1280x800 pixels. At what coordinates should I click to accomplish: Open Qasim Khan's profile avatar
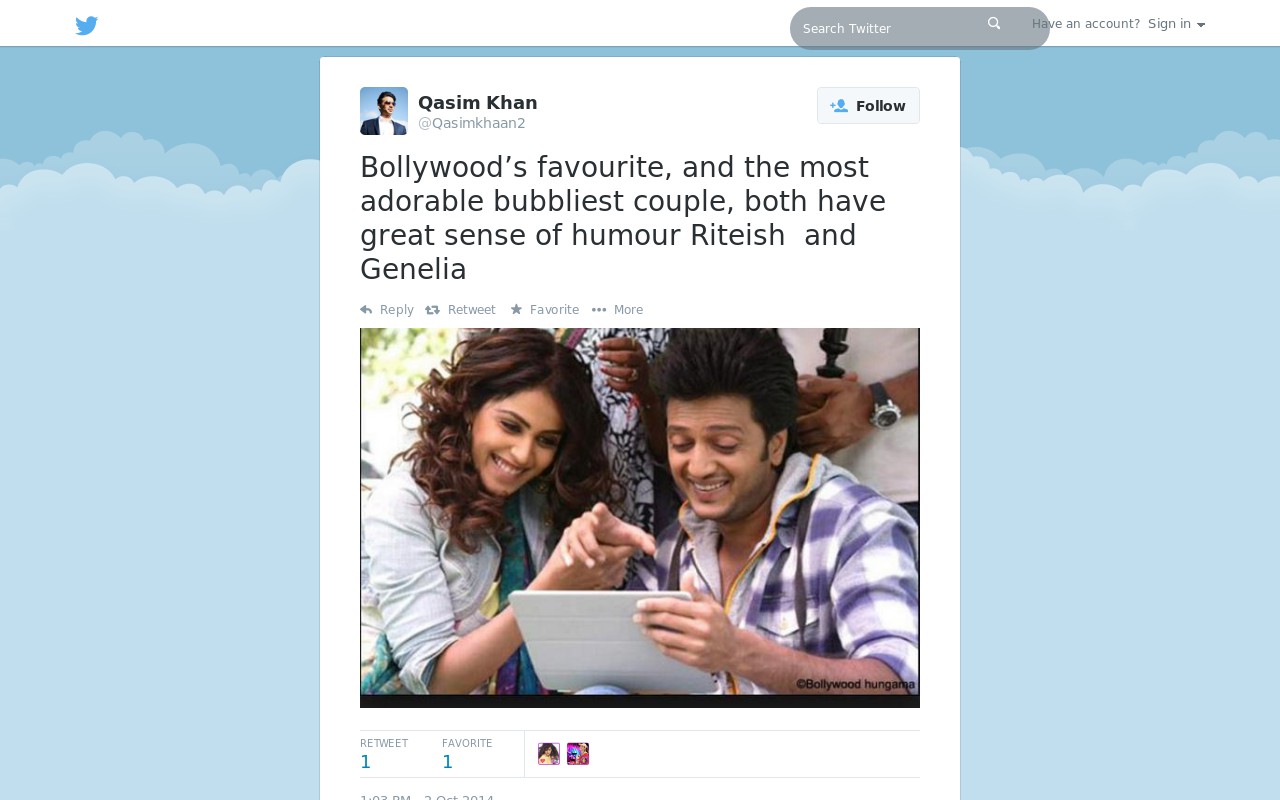(384, 111)
